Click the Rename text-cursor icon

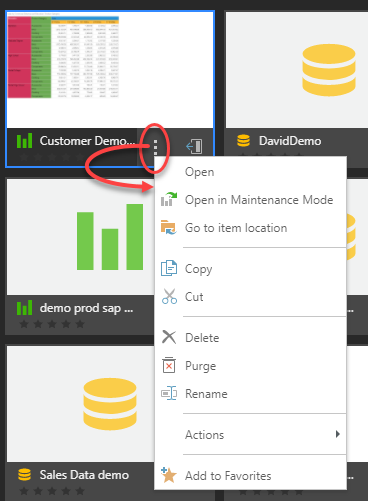pyautogui.click(x=169, y=393)
